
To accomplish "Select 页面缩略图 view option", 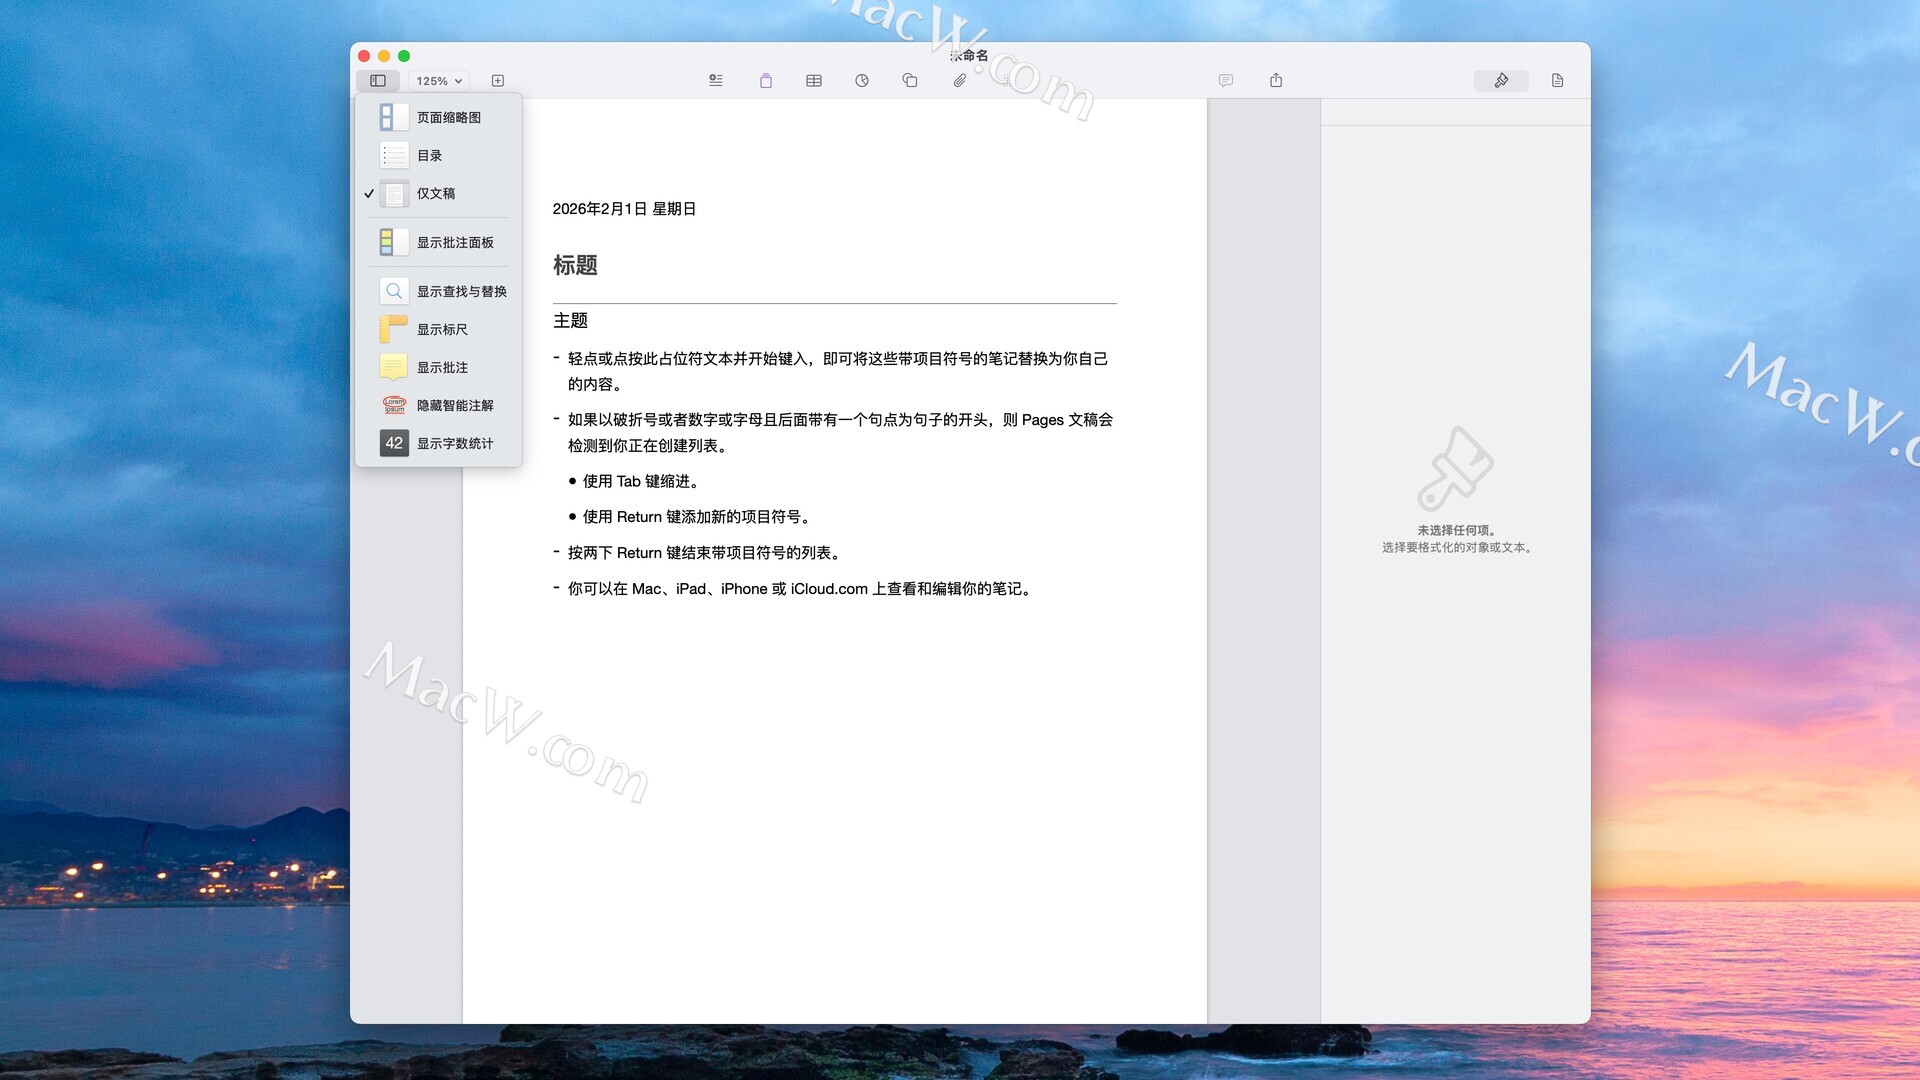I will click(x=448, y=118).
